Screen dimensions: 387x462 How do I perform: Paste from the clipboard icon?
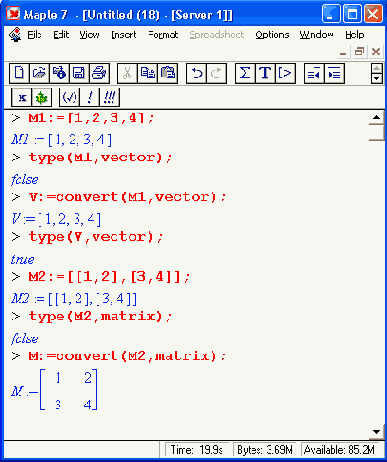click(x=168, y=73)
